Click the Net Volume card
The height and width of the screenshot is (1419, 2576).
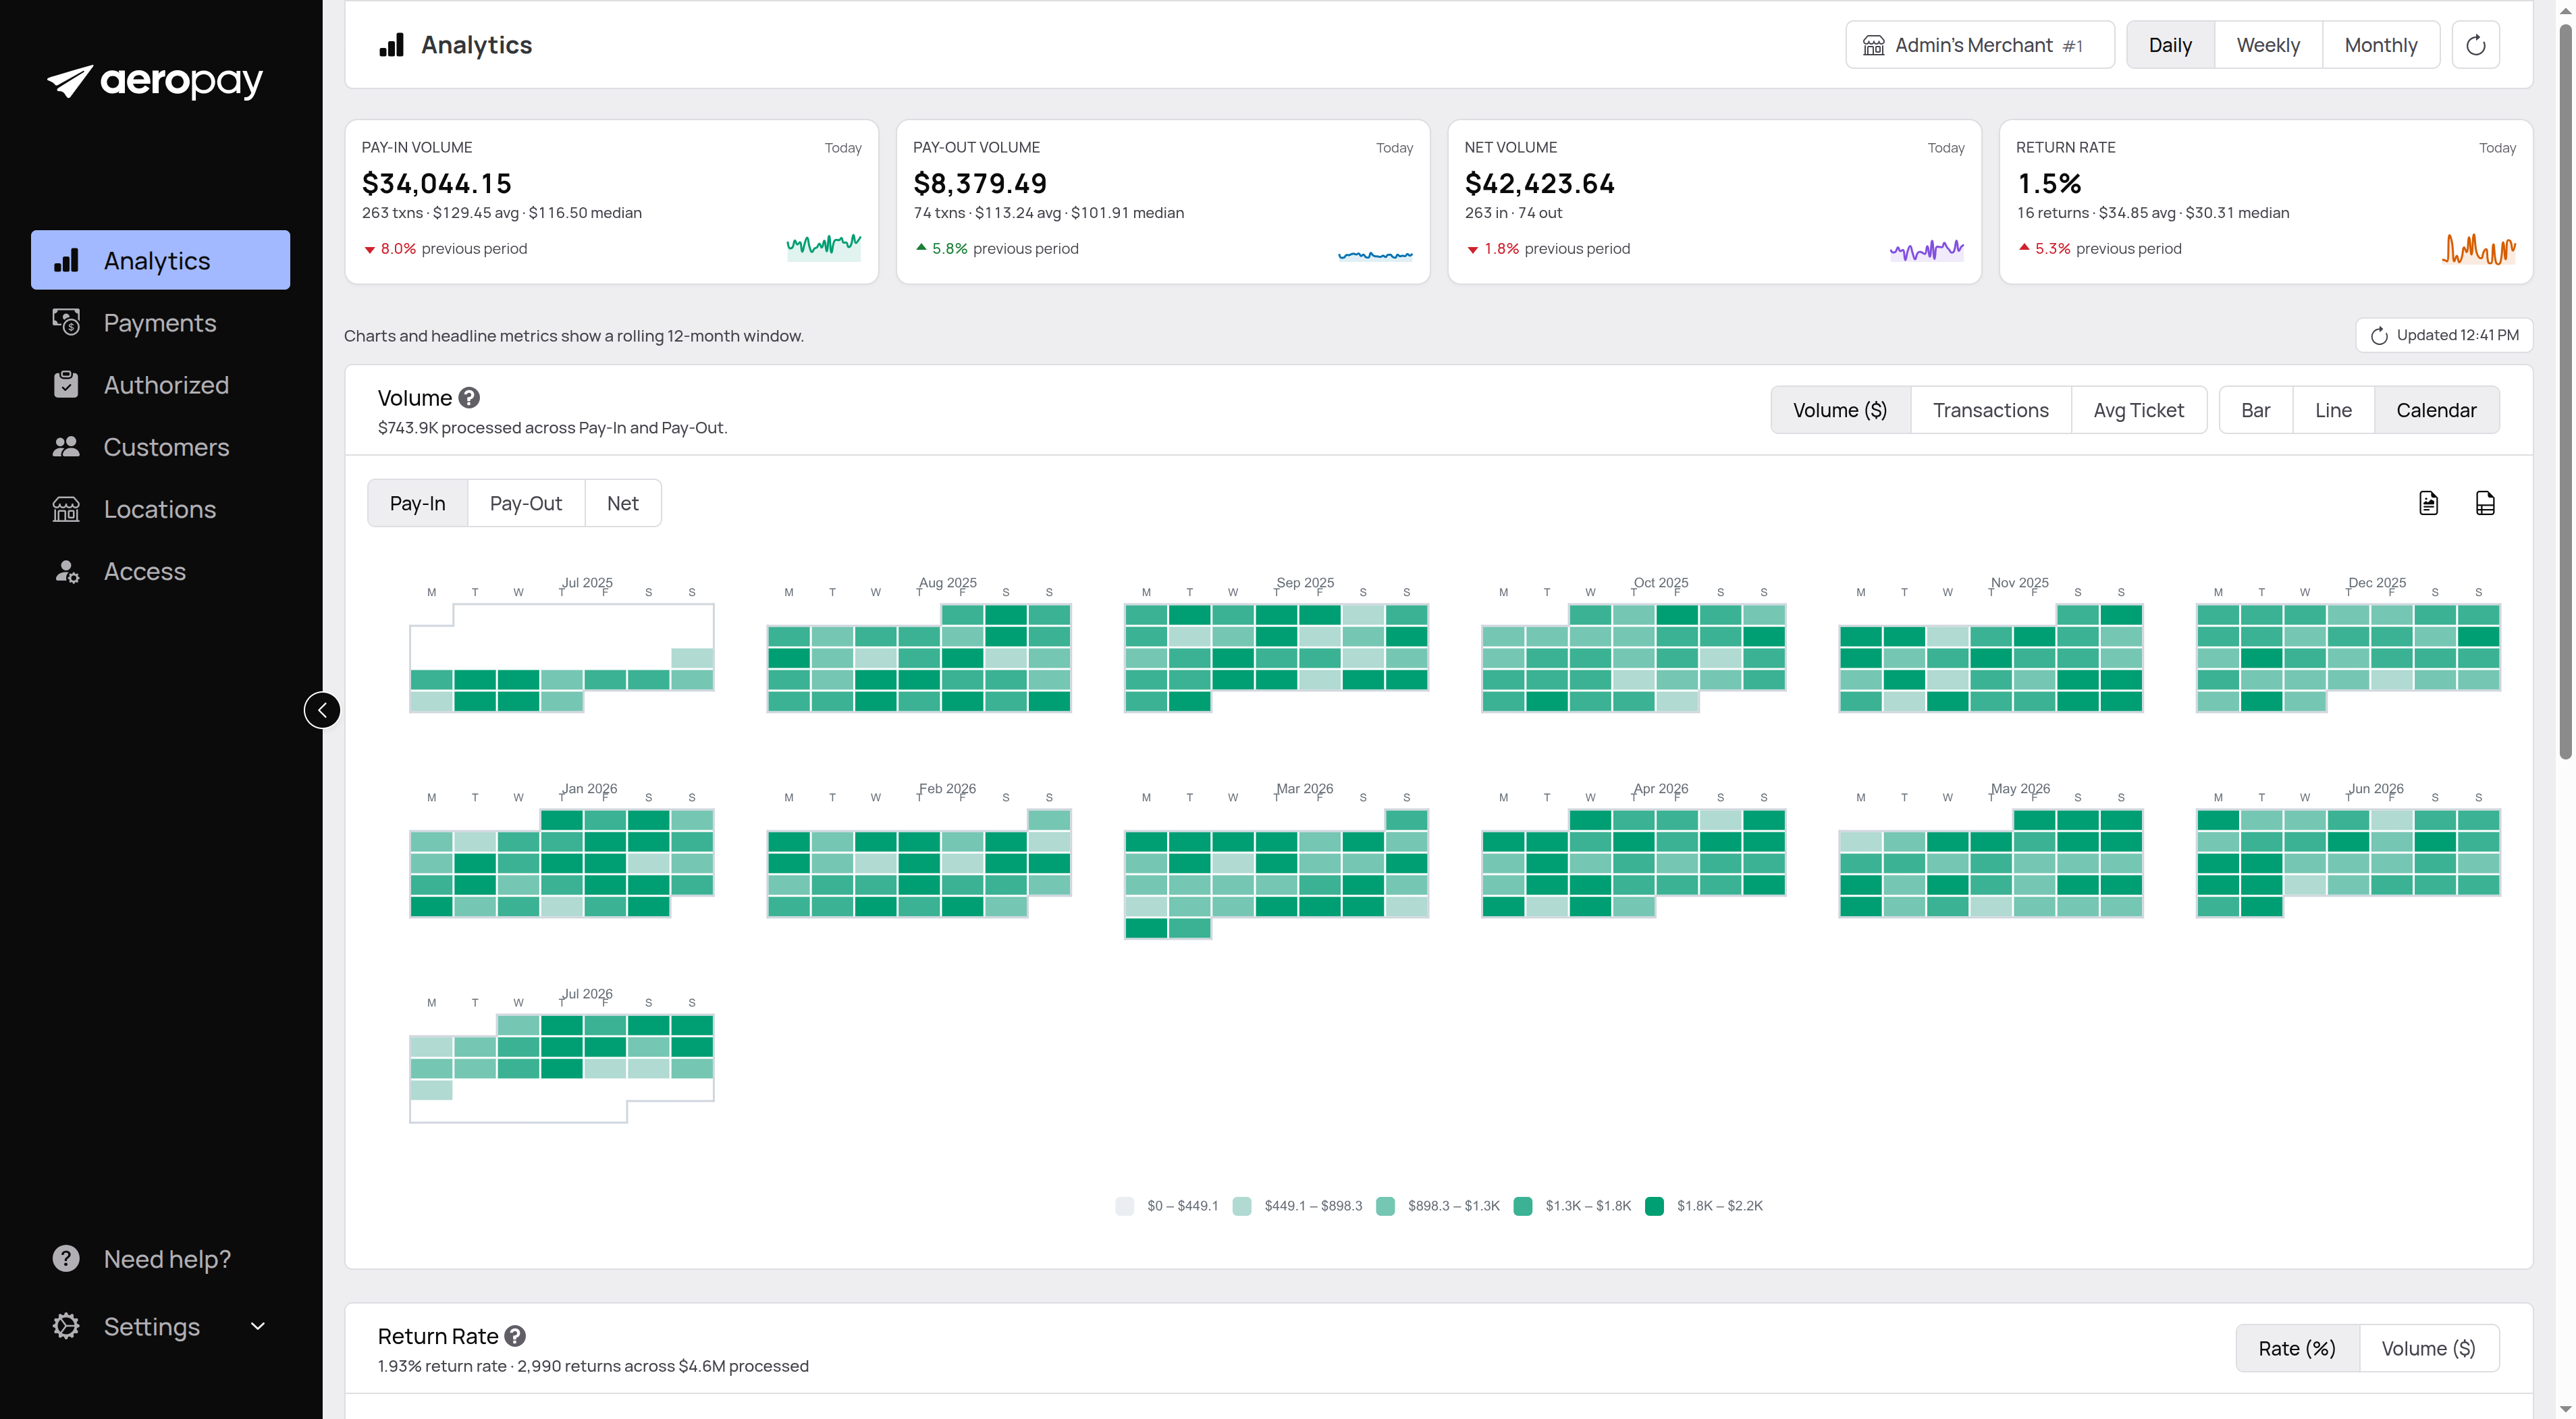pyautogui.click(x=1714, y=202)
